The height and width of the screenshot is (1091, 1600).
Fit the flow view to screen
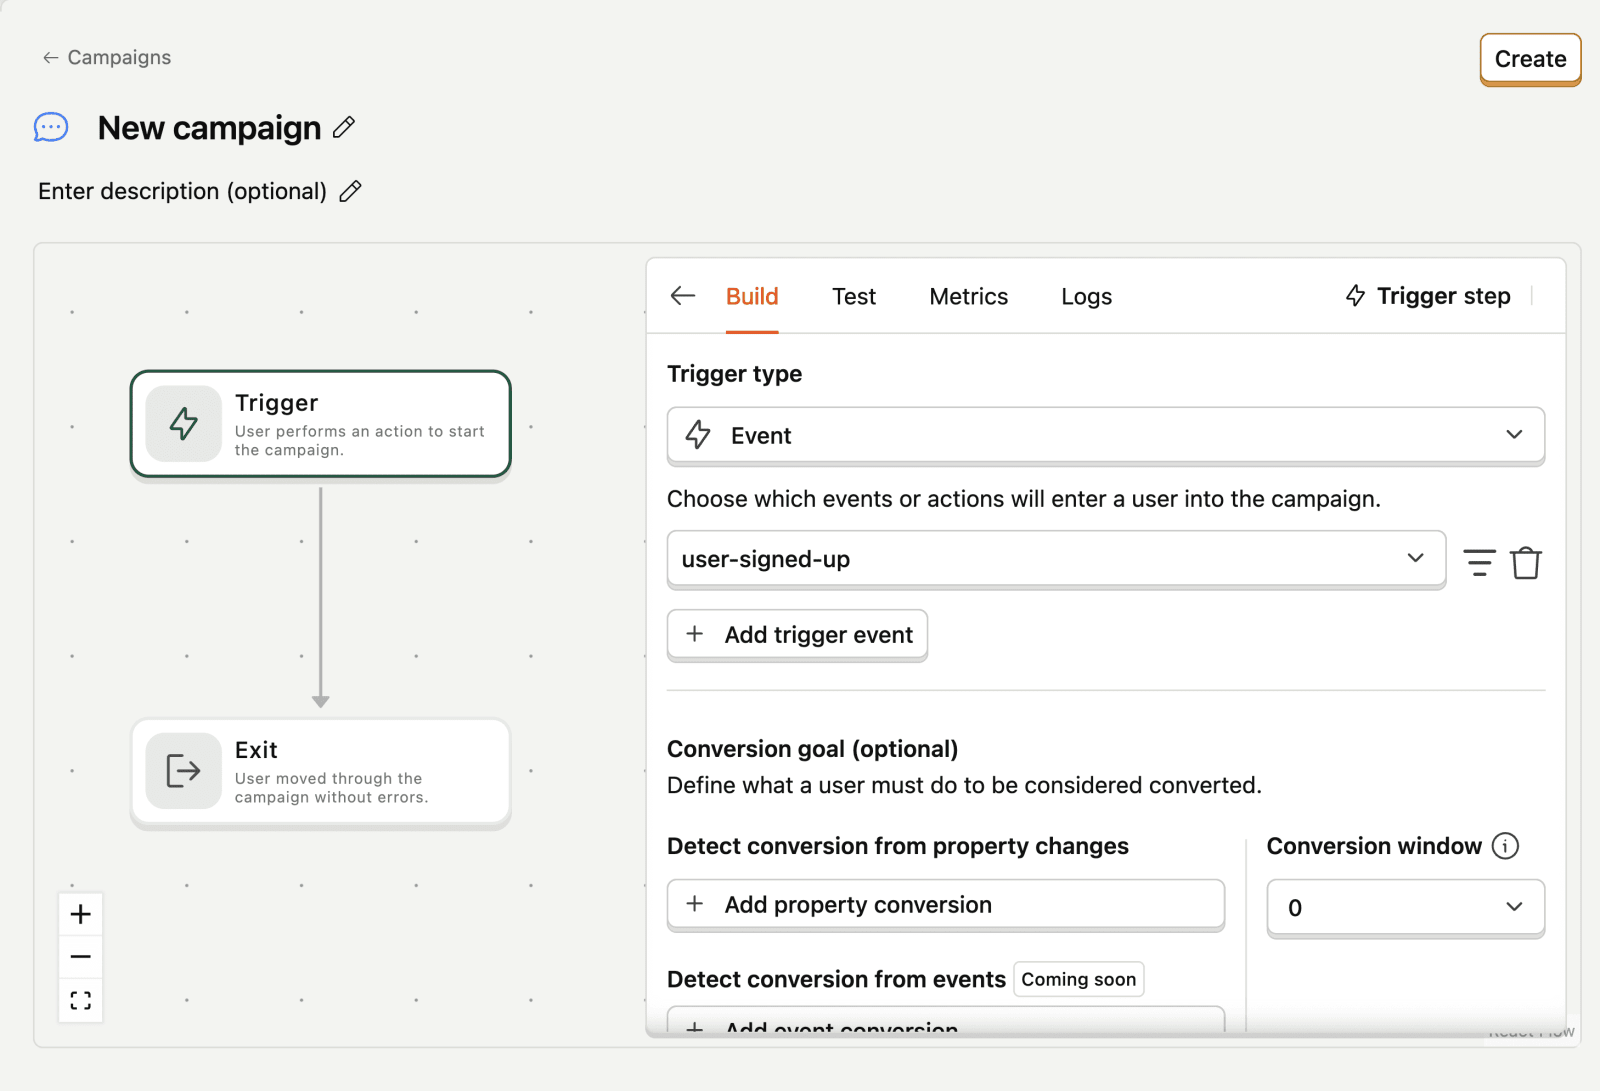[x=81, y=1000]
